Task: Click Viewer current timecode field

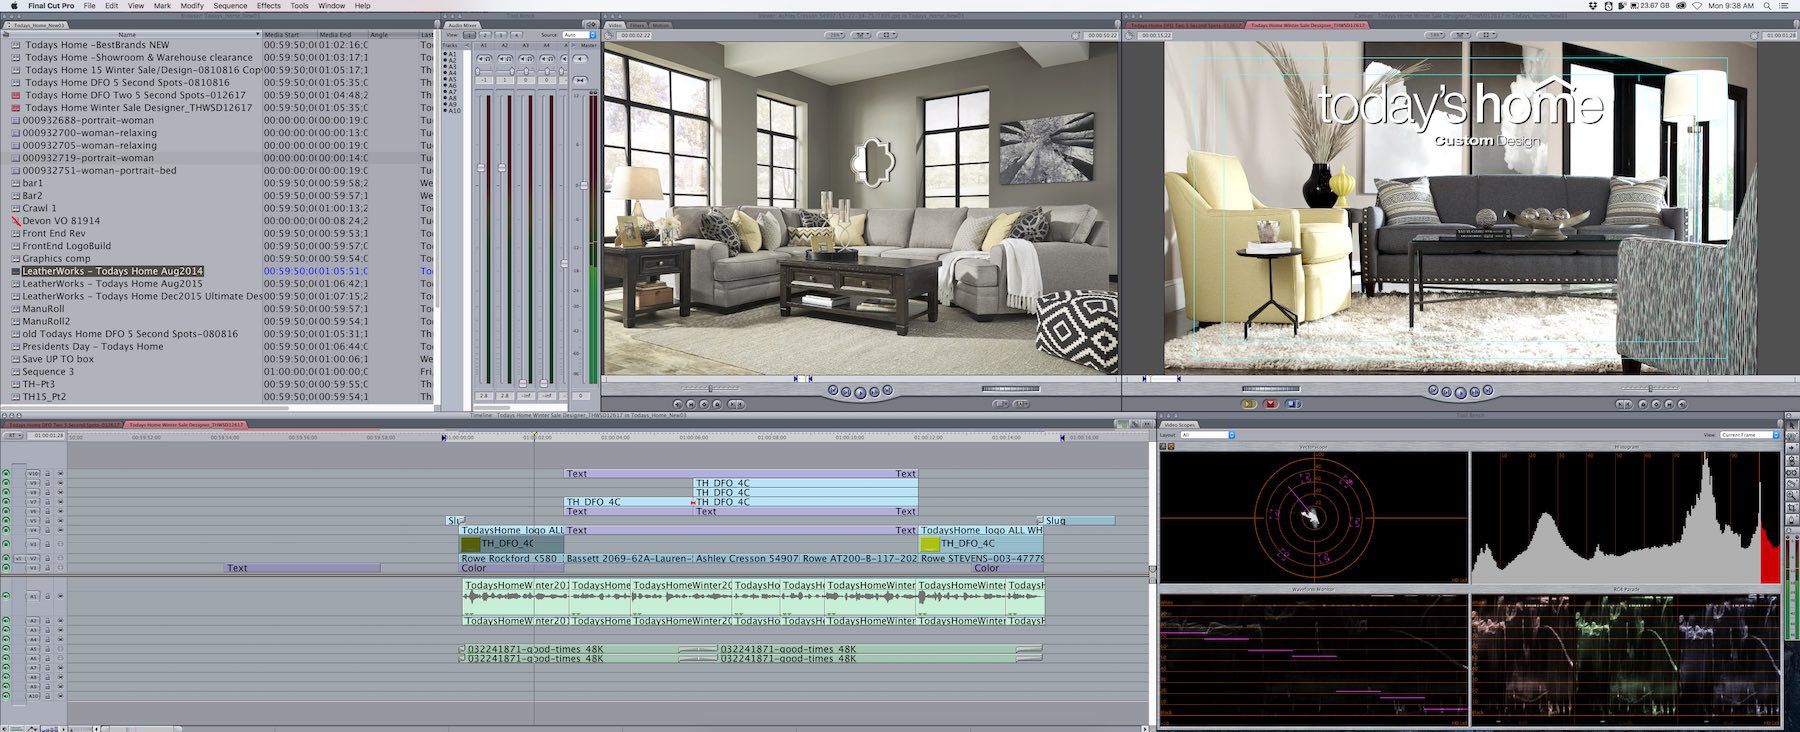Action: coord(1102,35)
